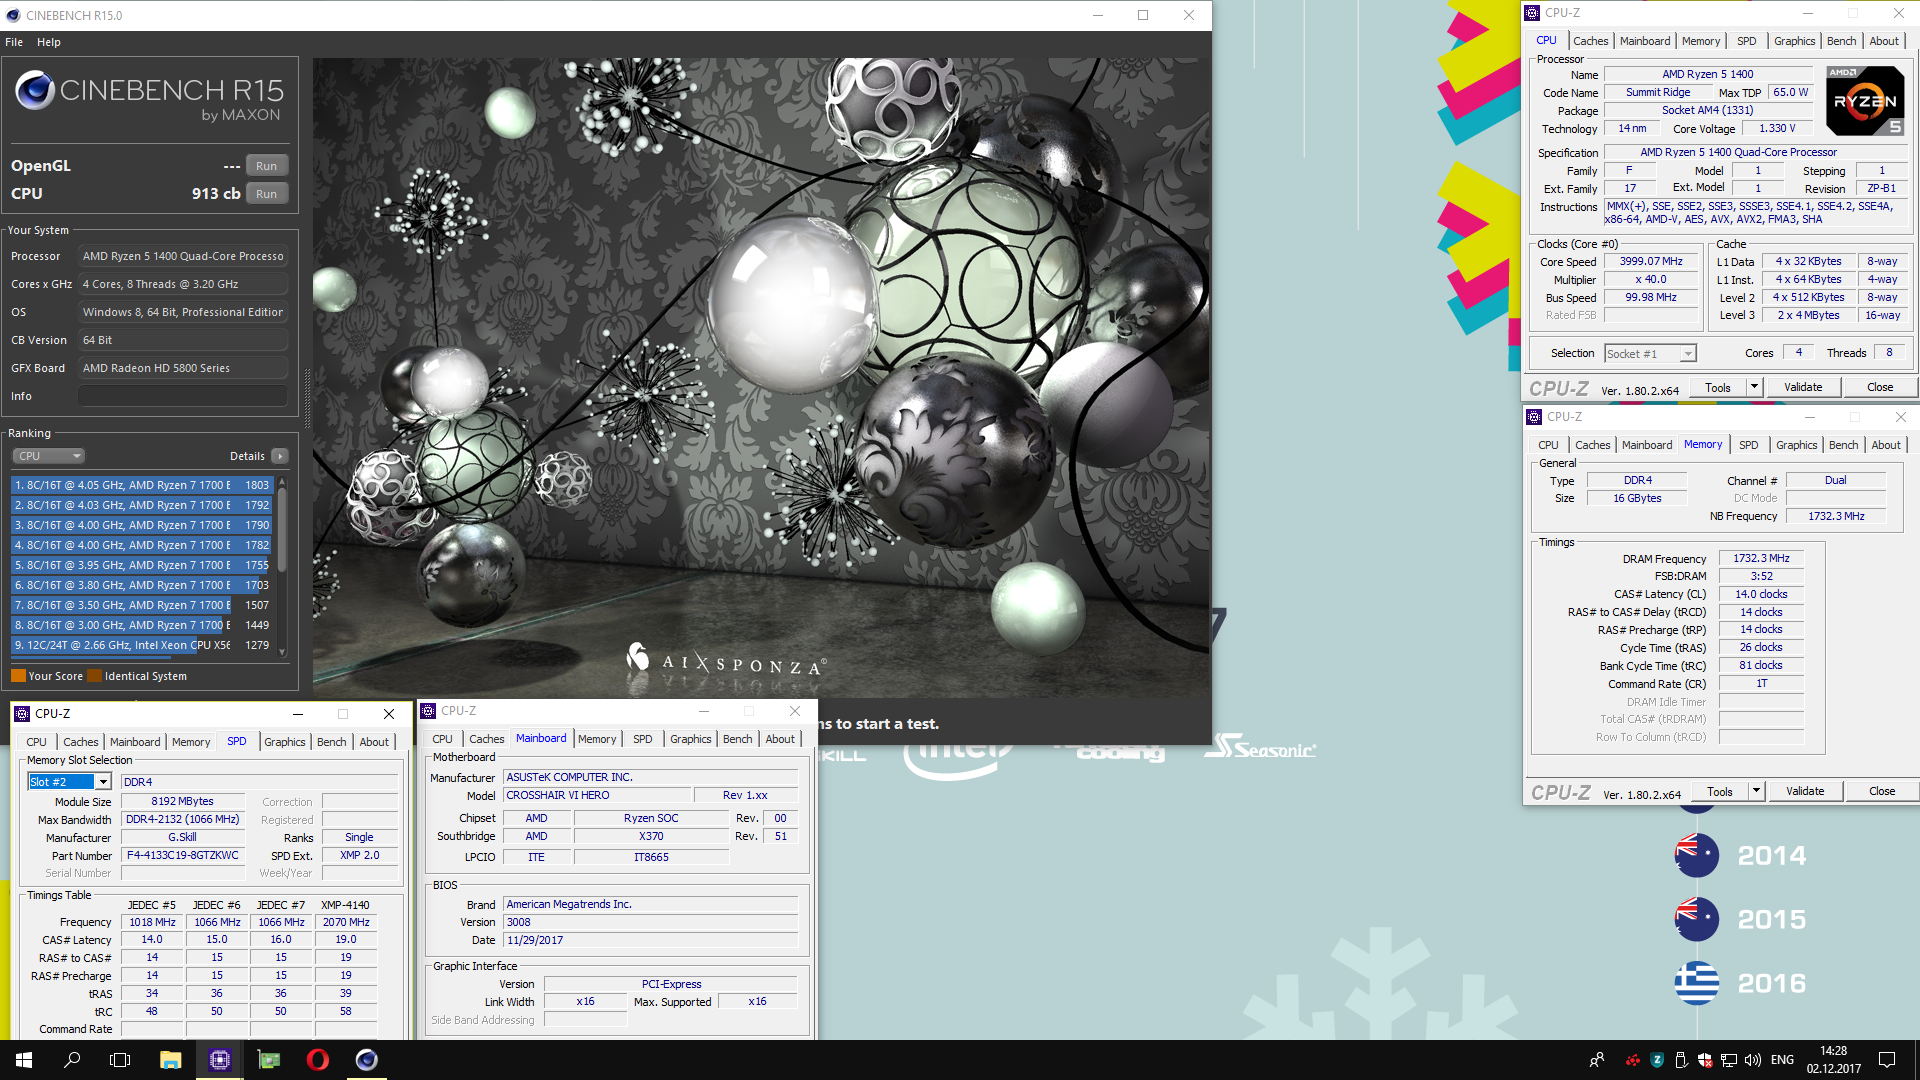1920x1080 pixels.
Task: Switch to Caches tab in CPU window
Action: click(x=1590, y=41)
